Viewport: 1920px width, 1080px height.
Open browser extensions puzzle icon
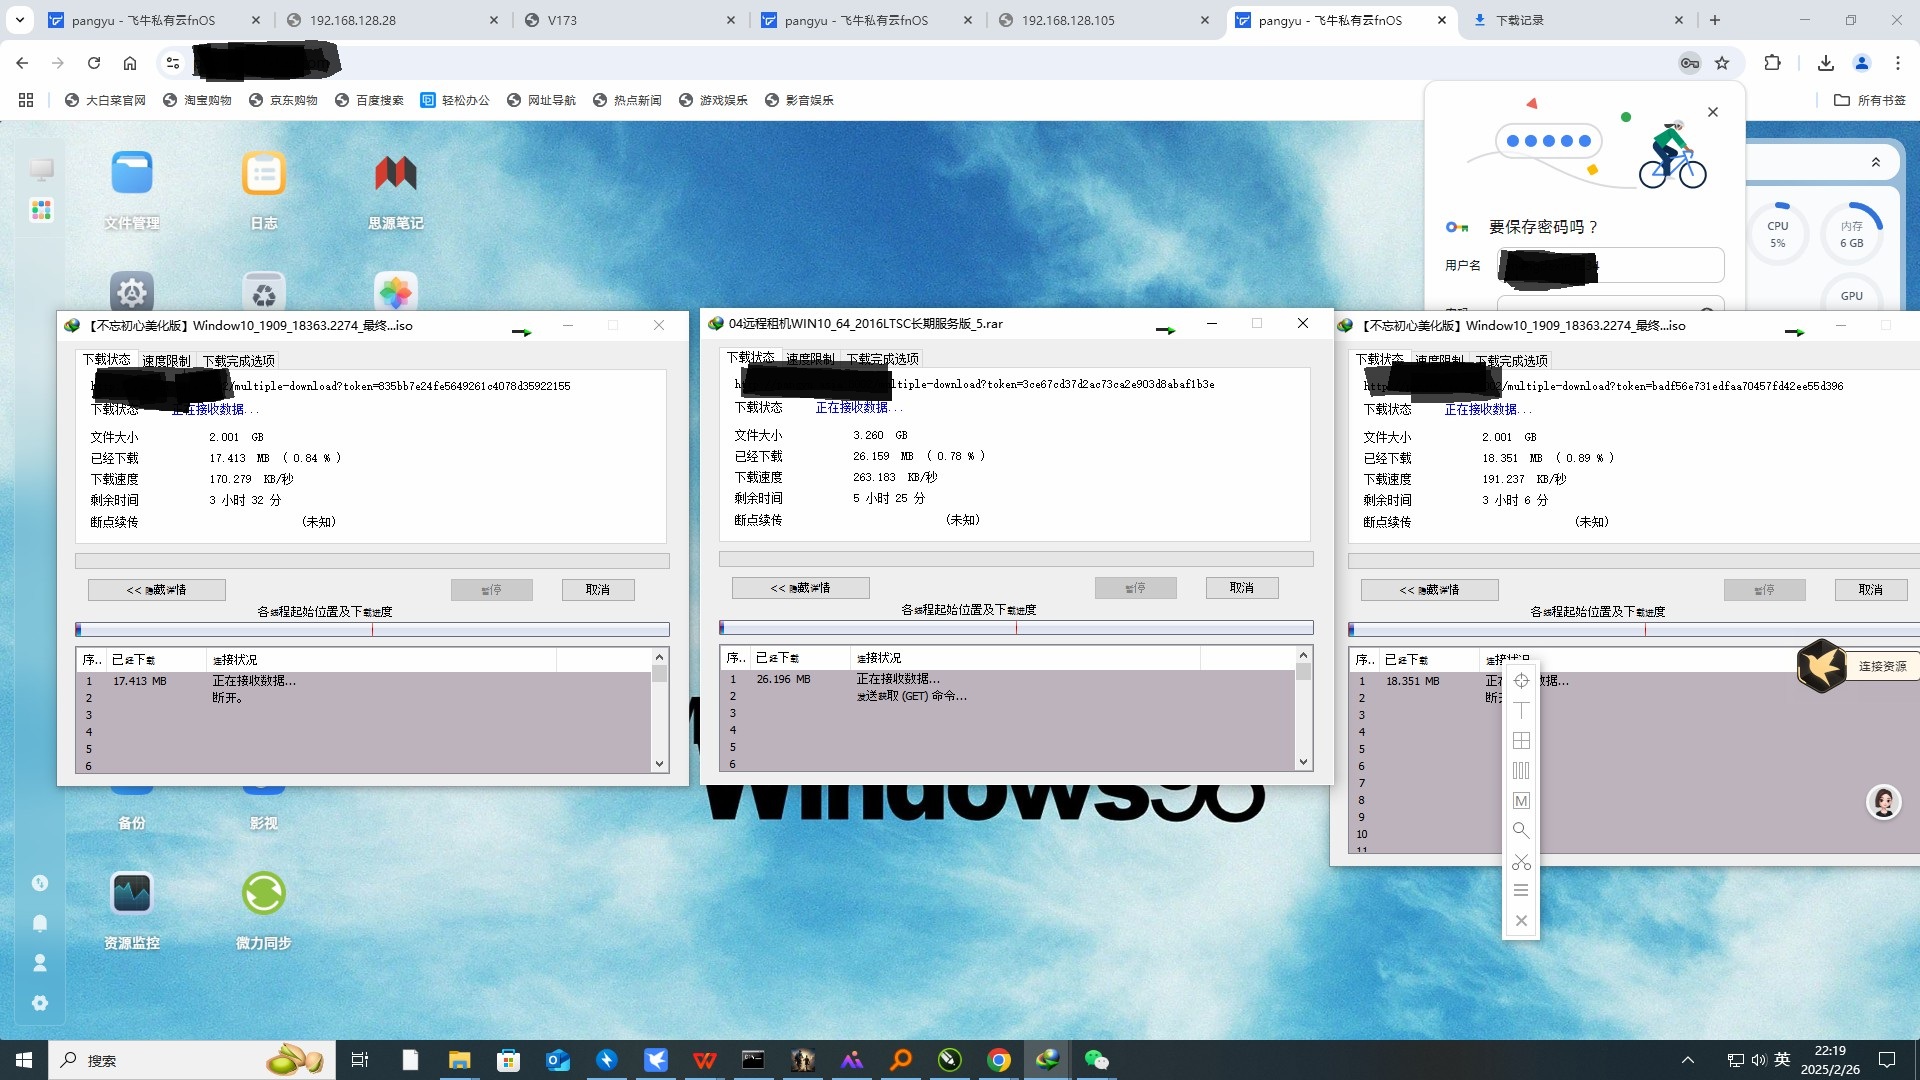coord(1772,63)
